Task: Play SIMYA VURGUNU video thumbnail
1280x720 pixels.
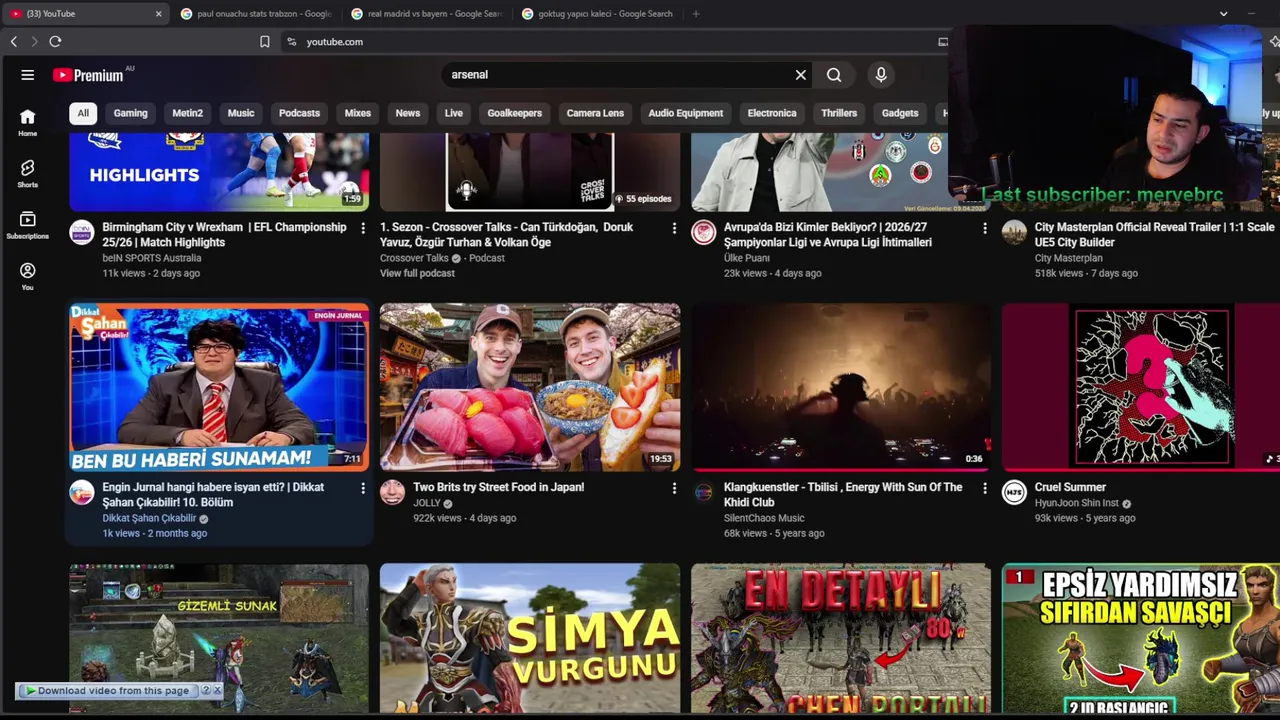Action: click(x=530, y=639)
